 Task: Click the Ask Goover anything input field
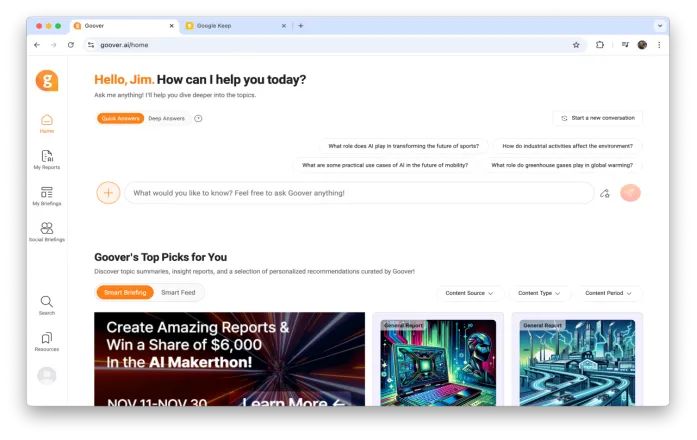click(359, 193)
